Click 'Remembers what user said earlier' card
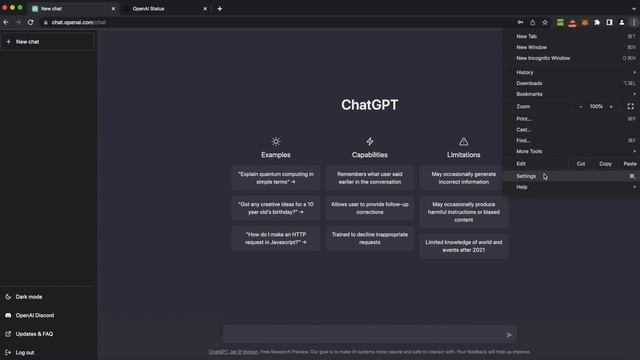 [x=370, y=178]
